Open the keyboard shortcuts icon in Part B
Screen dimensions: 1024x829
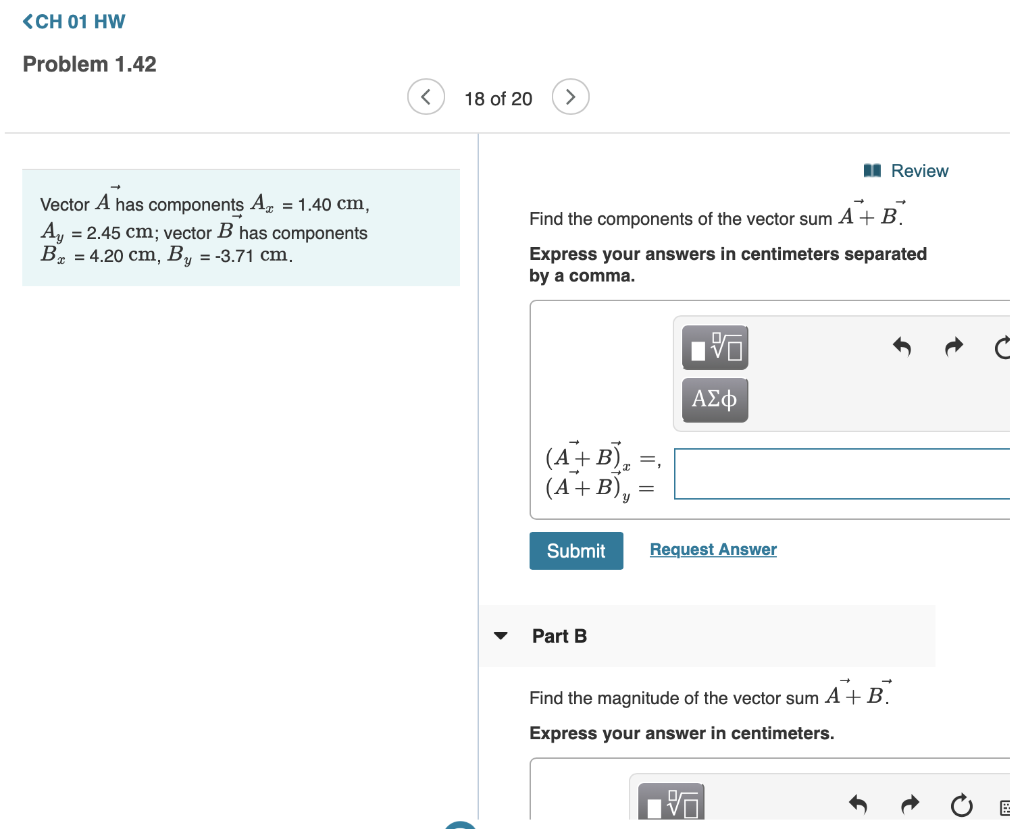[x=1009, y=804]
